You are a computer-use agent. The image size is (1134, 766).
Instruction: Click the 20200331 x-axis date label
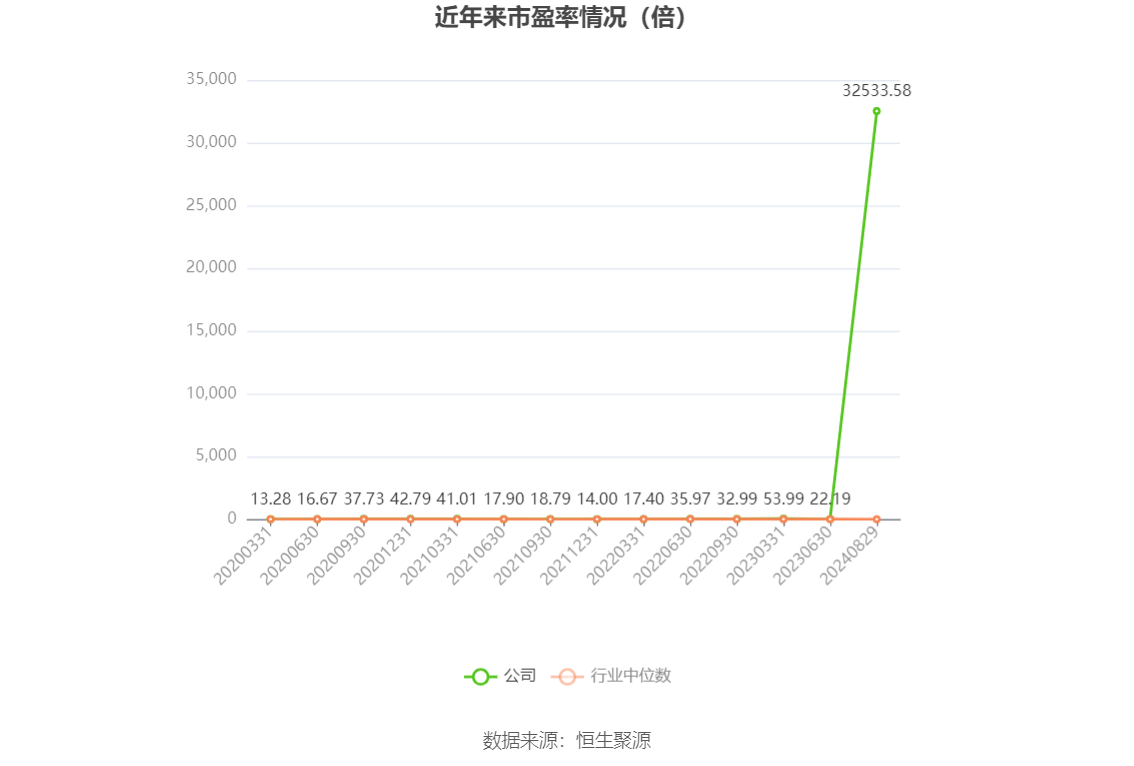coord(247,556)
